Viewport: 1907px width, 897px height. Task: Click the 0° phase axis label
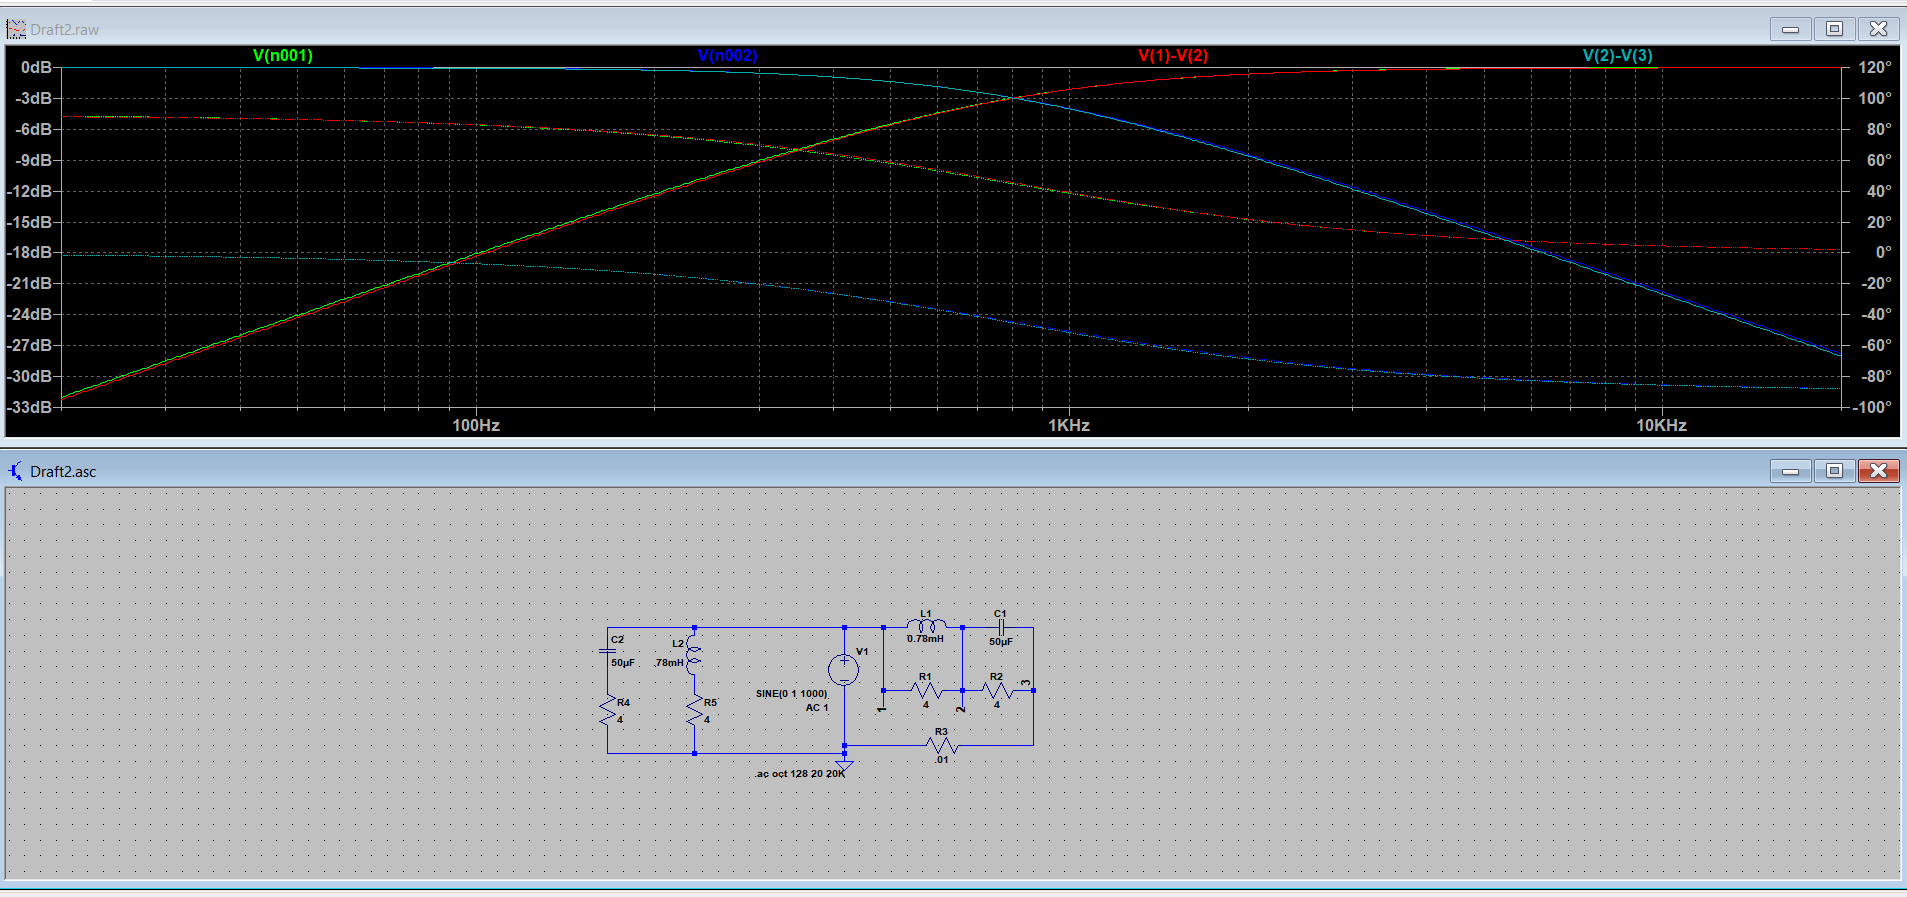point(1883,252)
